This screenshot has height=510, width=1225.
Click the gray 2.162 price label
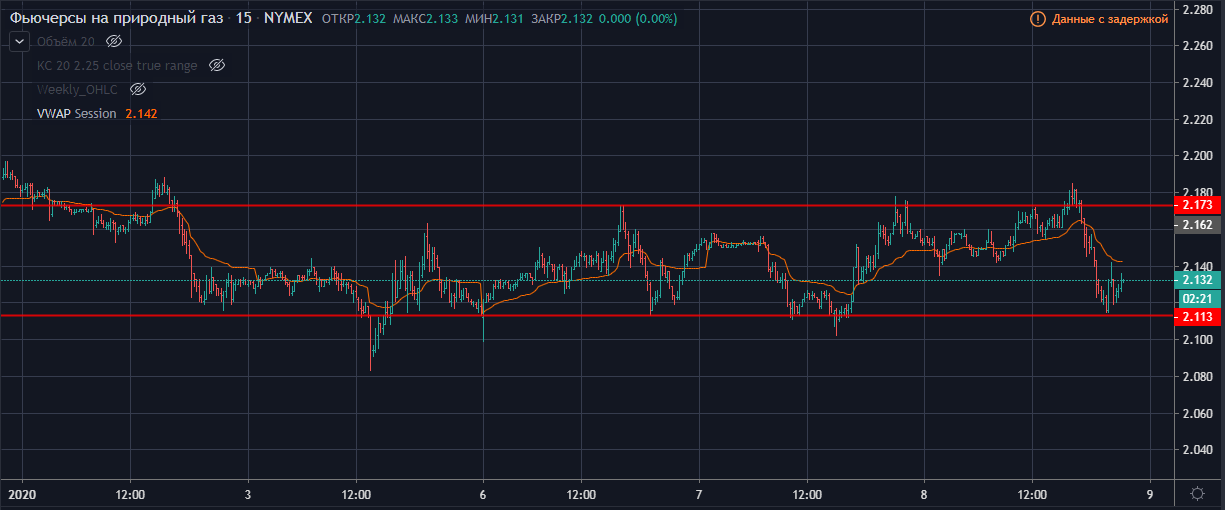(1198, 226)
